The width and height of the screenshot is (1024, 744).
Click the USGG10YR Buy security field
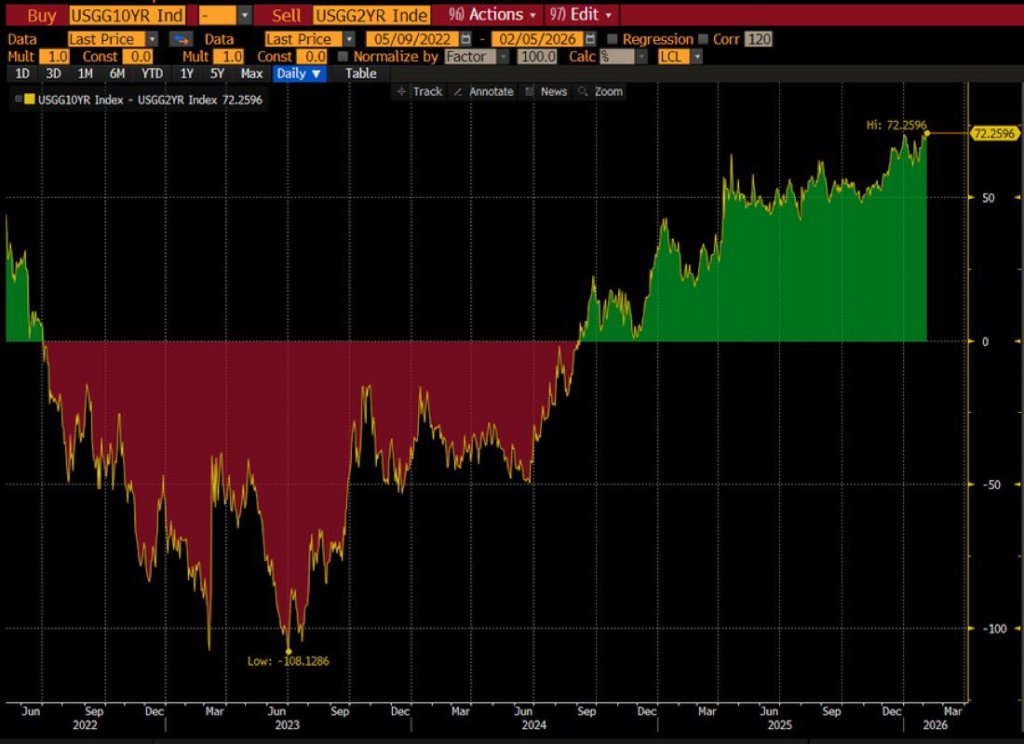(x=127, y=15)
